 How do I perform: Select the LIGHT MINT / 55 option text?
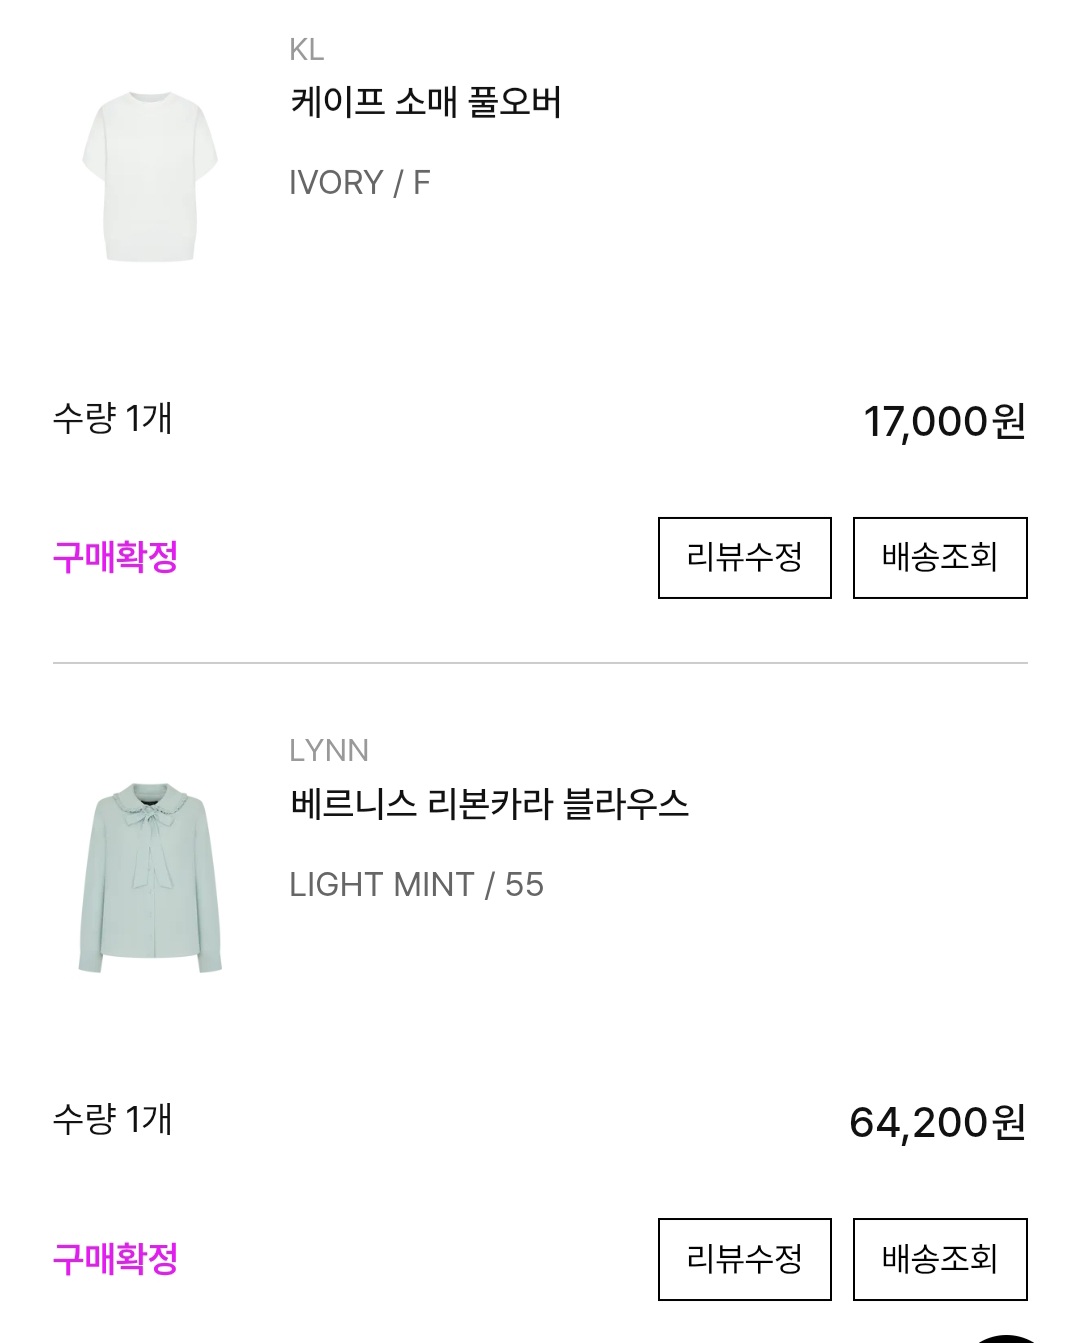point(416,885)
